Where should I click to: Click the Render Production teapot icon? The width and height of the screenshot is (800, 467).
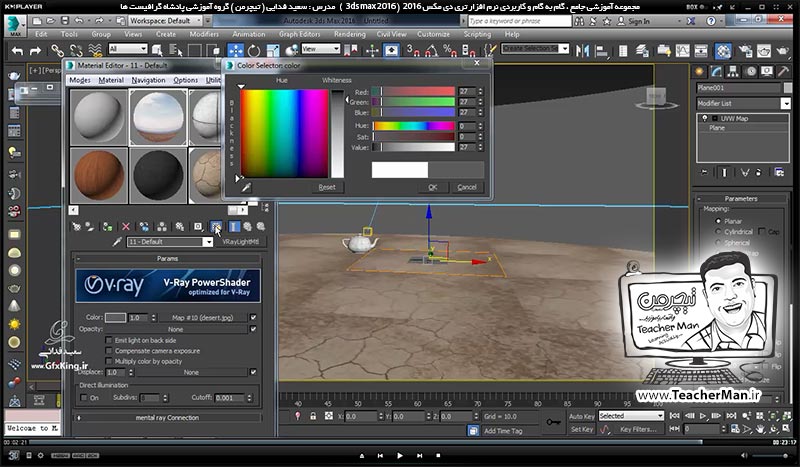782,51
